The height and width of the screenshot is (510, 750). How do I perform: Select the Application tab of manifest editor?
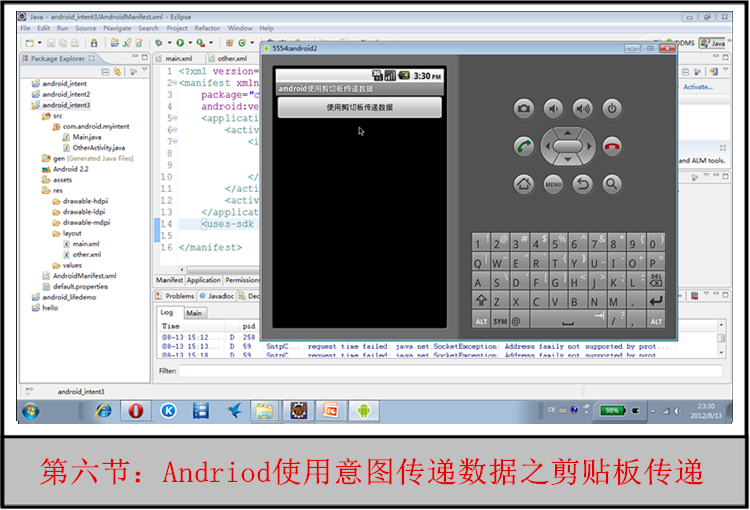point(204,280)
